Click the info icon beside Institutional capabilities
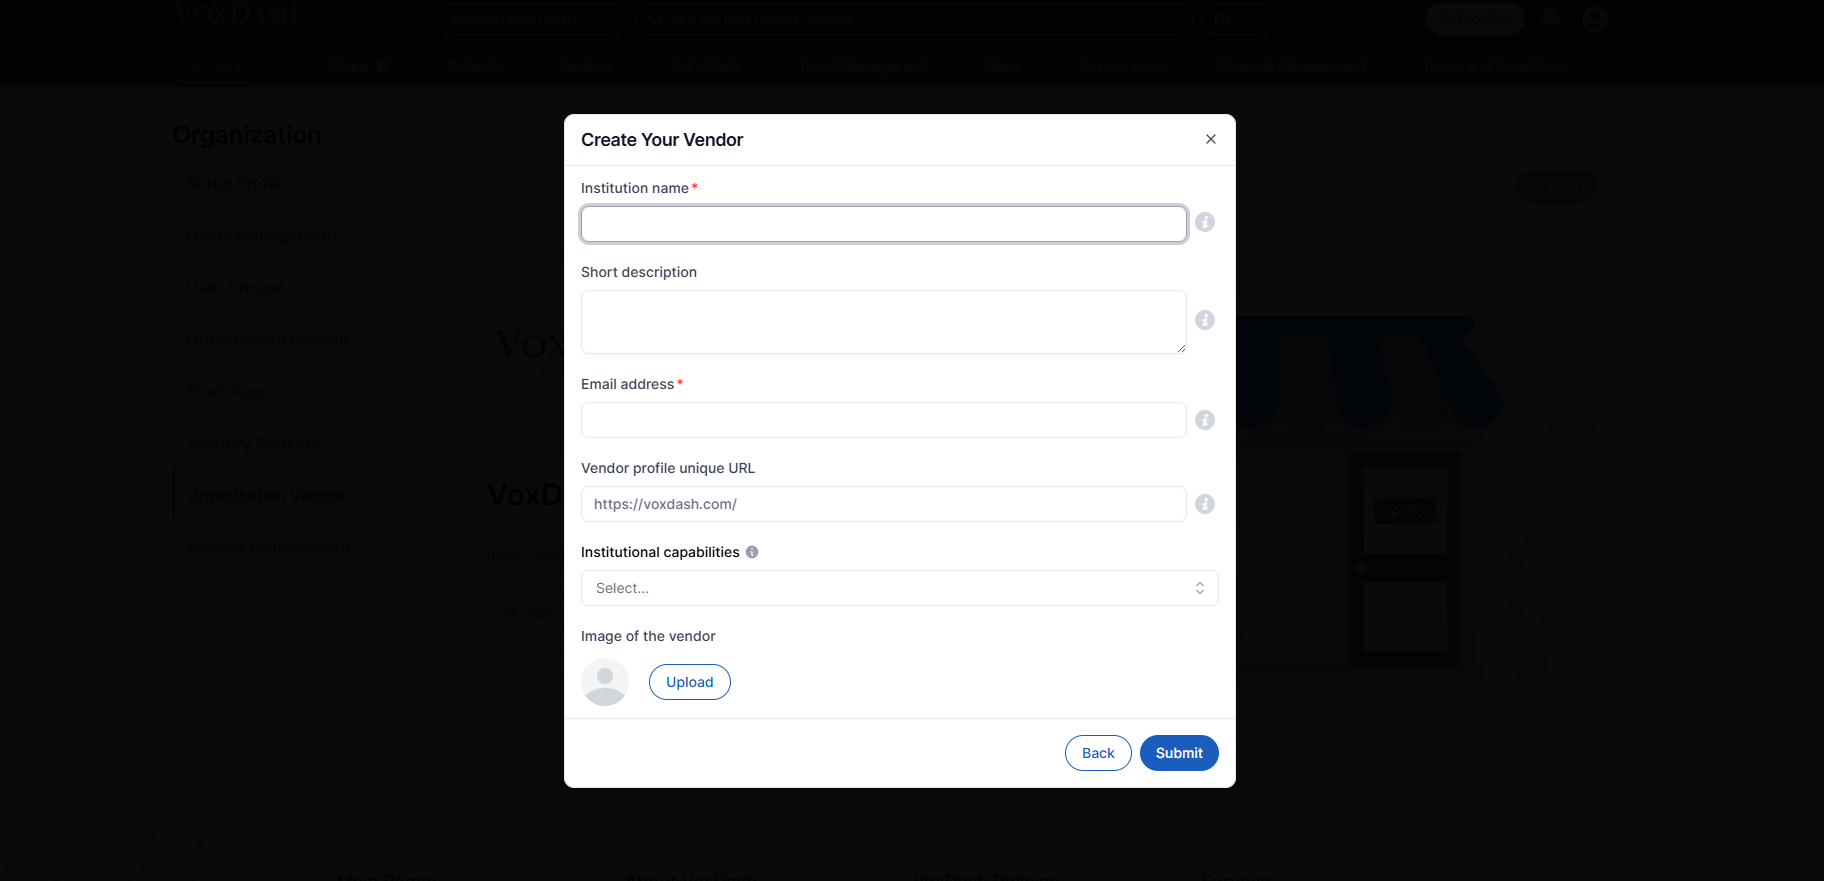This screenshot has width=1824, height=881. click(x=752, y=552)
